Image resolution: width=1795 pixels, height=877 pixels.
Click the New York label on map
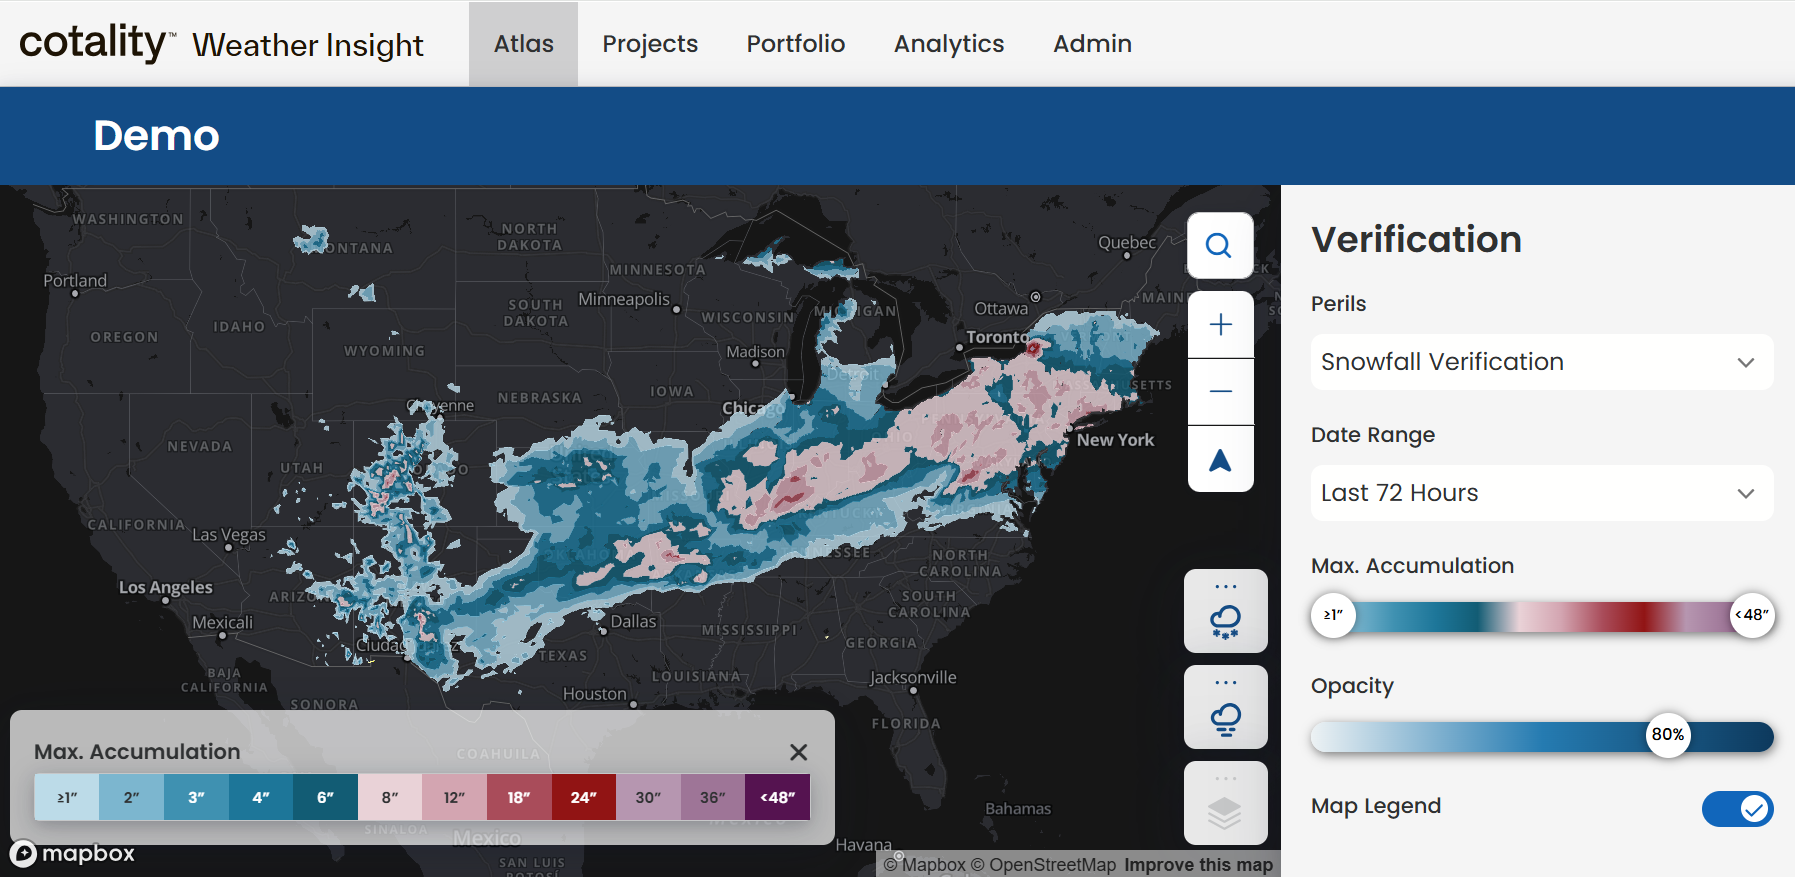tap(1115, 440)
